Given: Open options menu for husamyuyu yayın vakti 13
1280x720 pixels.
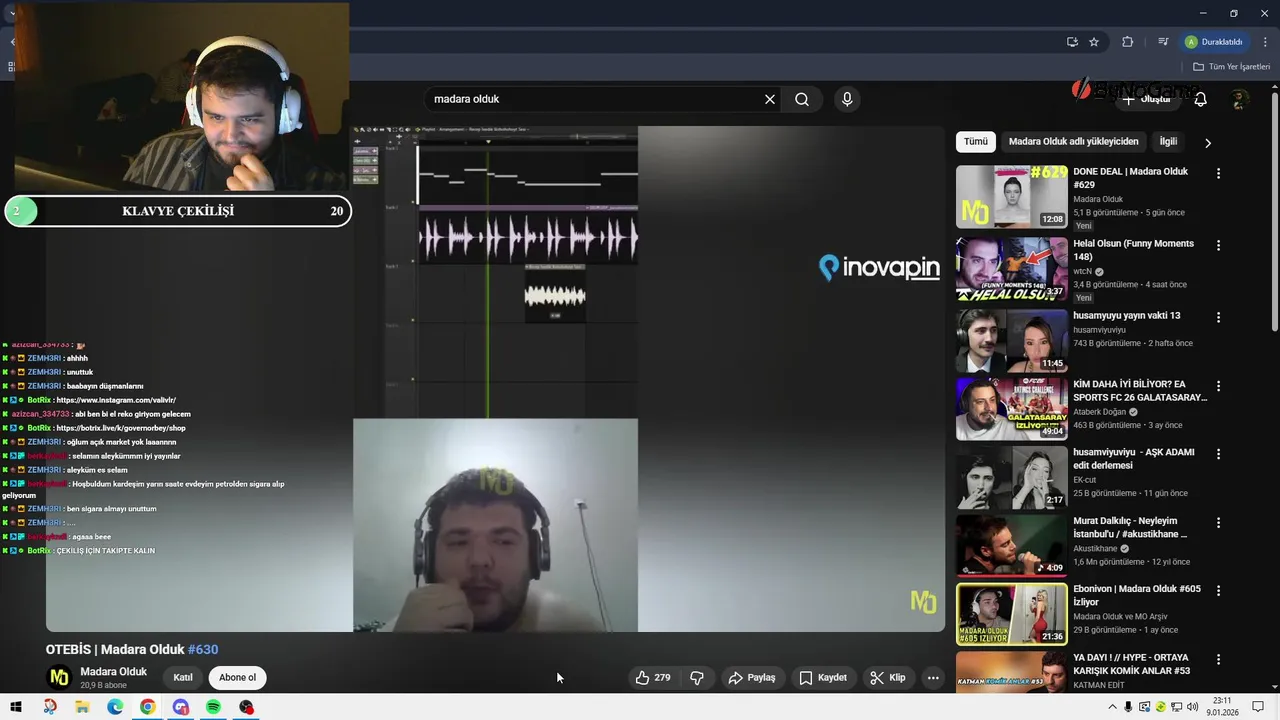Looking at the screenshot, I should pyautogui.click(x=1218, y=318).
